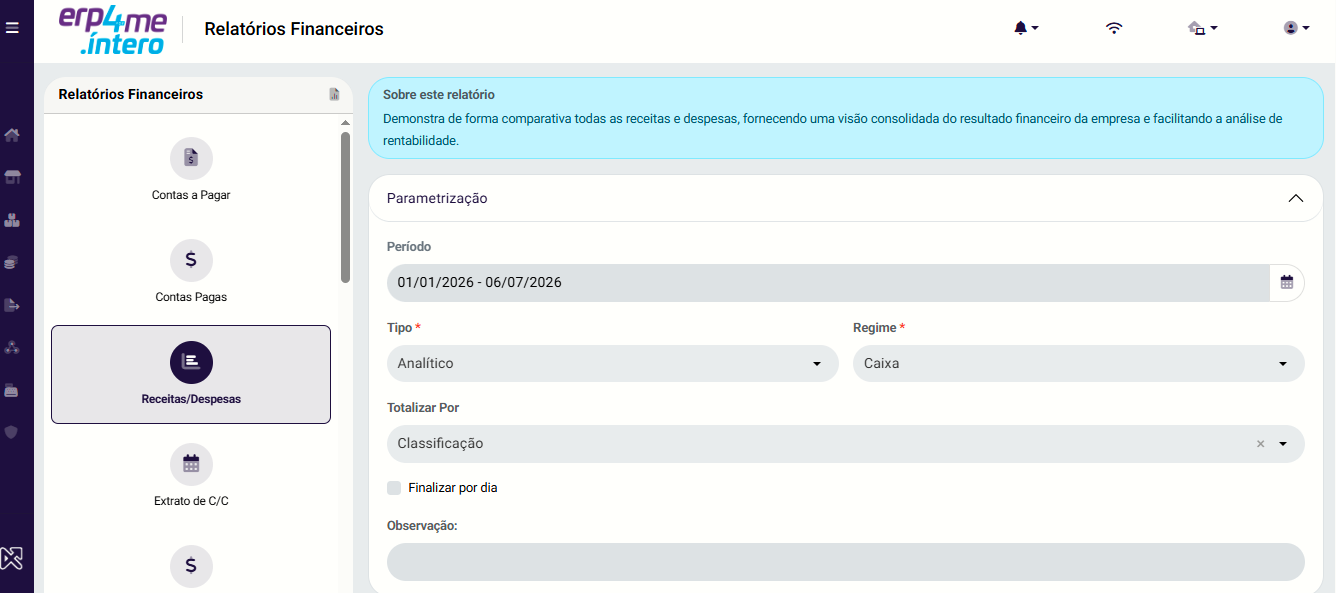The height and width of the screenshot is (593, 1336).
Task: Toggle the Finalizar por dia checkbox
Action: 394,488
